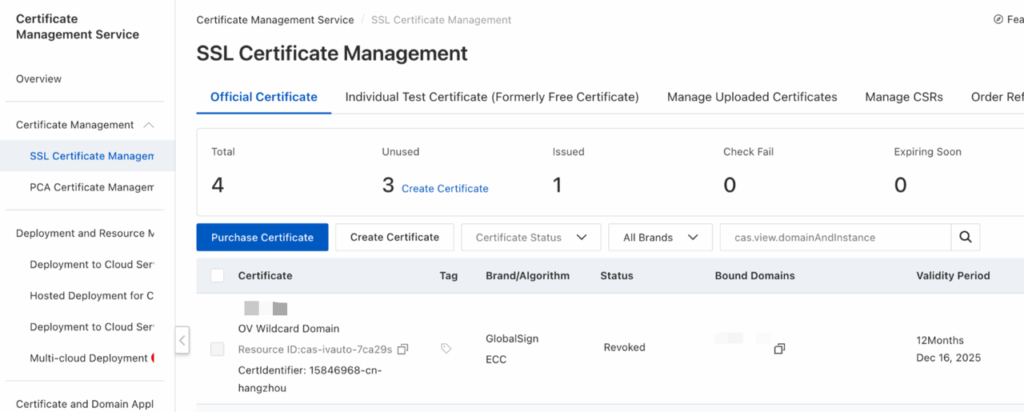Tick the OV Wildcard Domain row checkbox

[x=217, y=348]
